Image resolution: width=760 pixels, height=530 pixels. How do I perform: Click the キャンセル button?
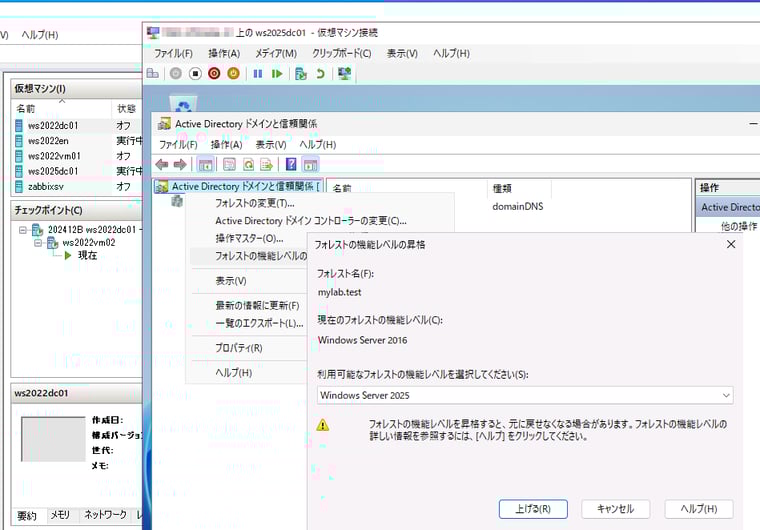pyautogui.click(x=616, y=509)
